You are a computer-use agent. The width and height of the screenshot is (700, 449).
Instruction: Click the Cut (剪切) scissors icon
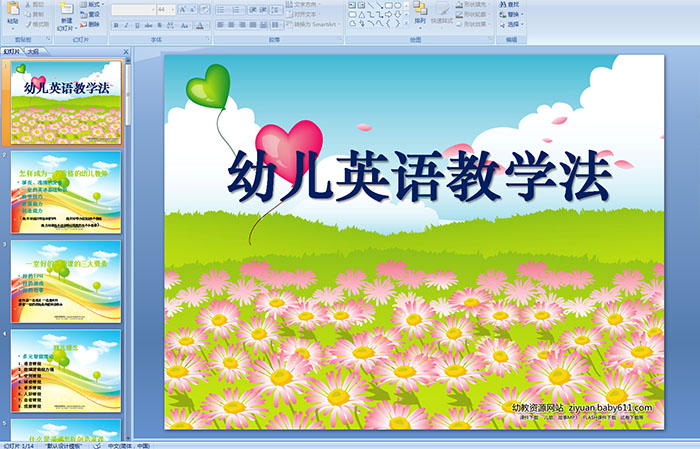(x=28, y=4)
